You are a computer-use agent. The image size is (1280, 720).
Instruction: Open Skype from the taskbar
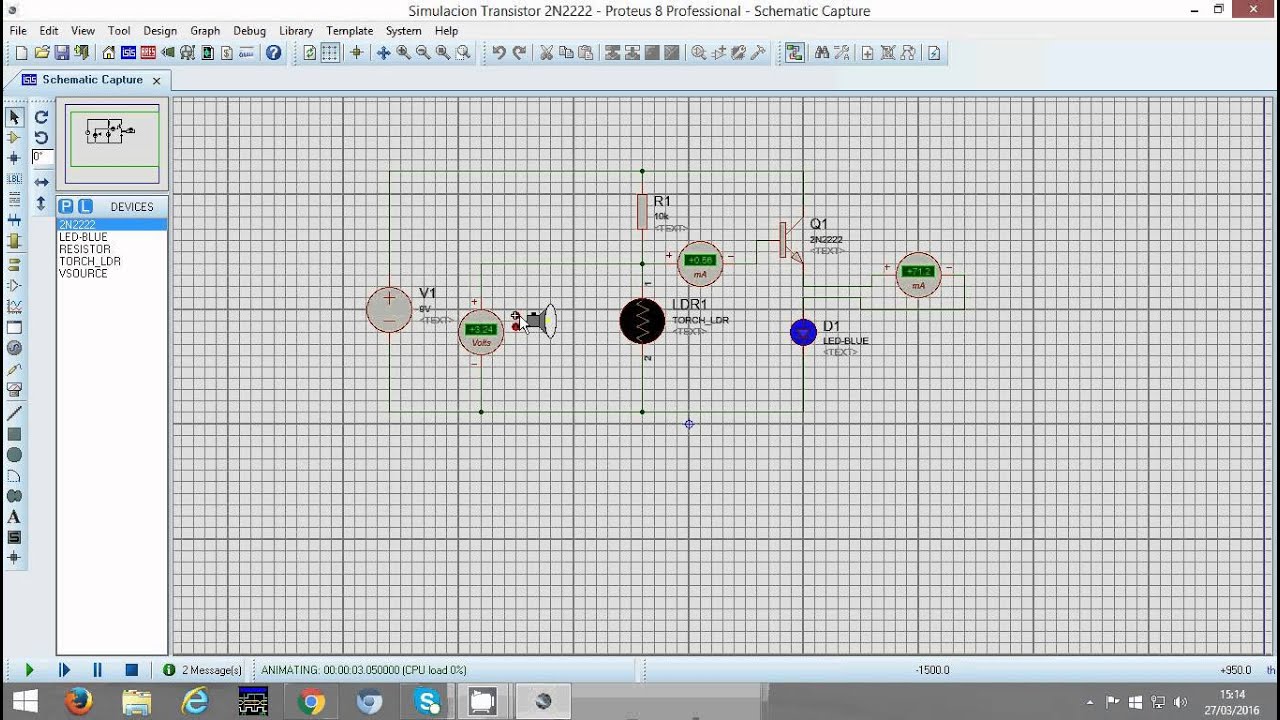429,702
